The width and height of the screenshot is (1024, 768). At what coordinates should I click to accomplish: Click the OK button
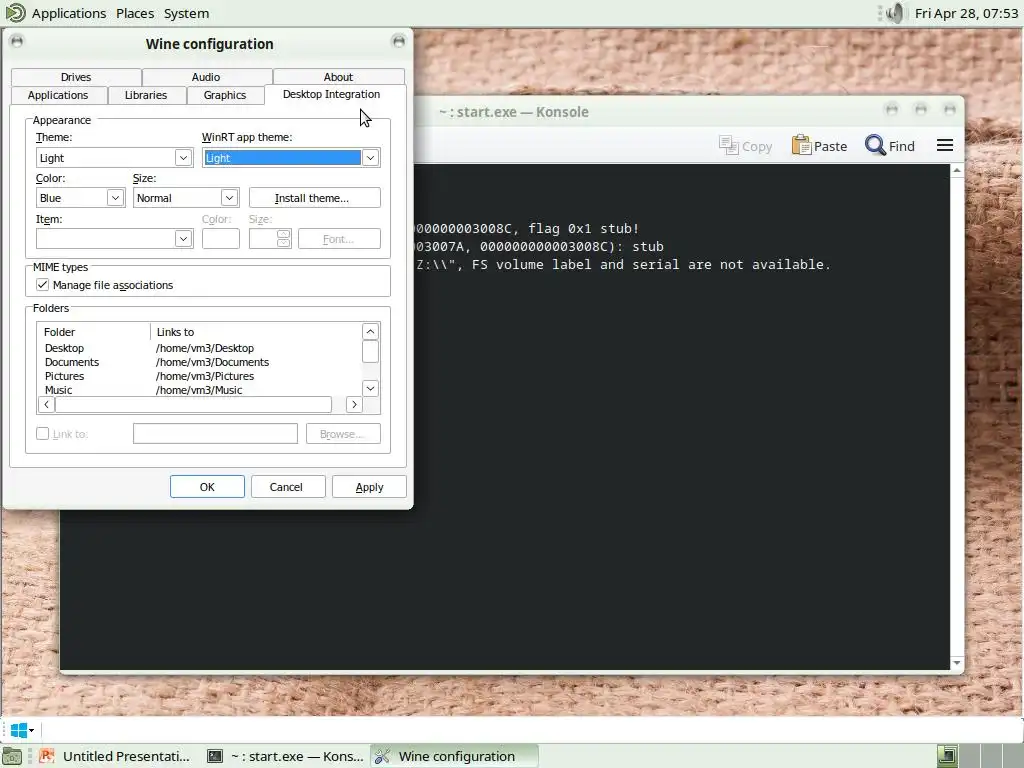tap(207, 487)
